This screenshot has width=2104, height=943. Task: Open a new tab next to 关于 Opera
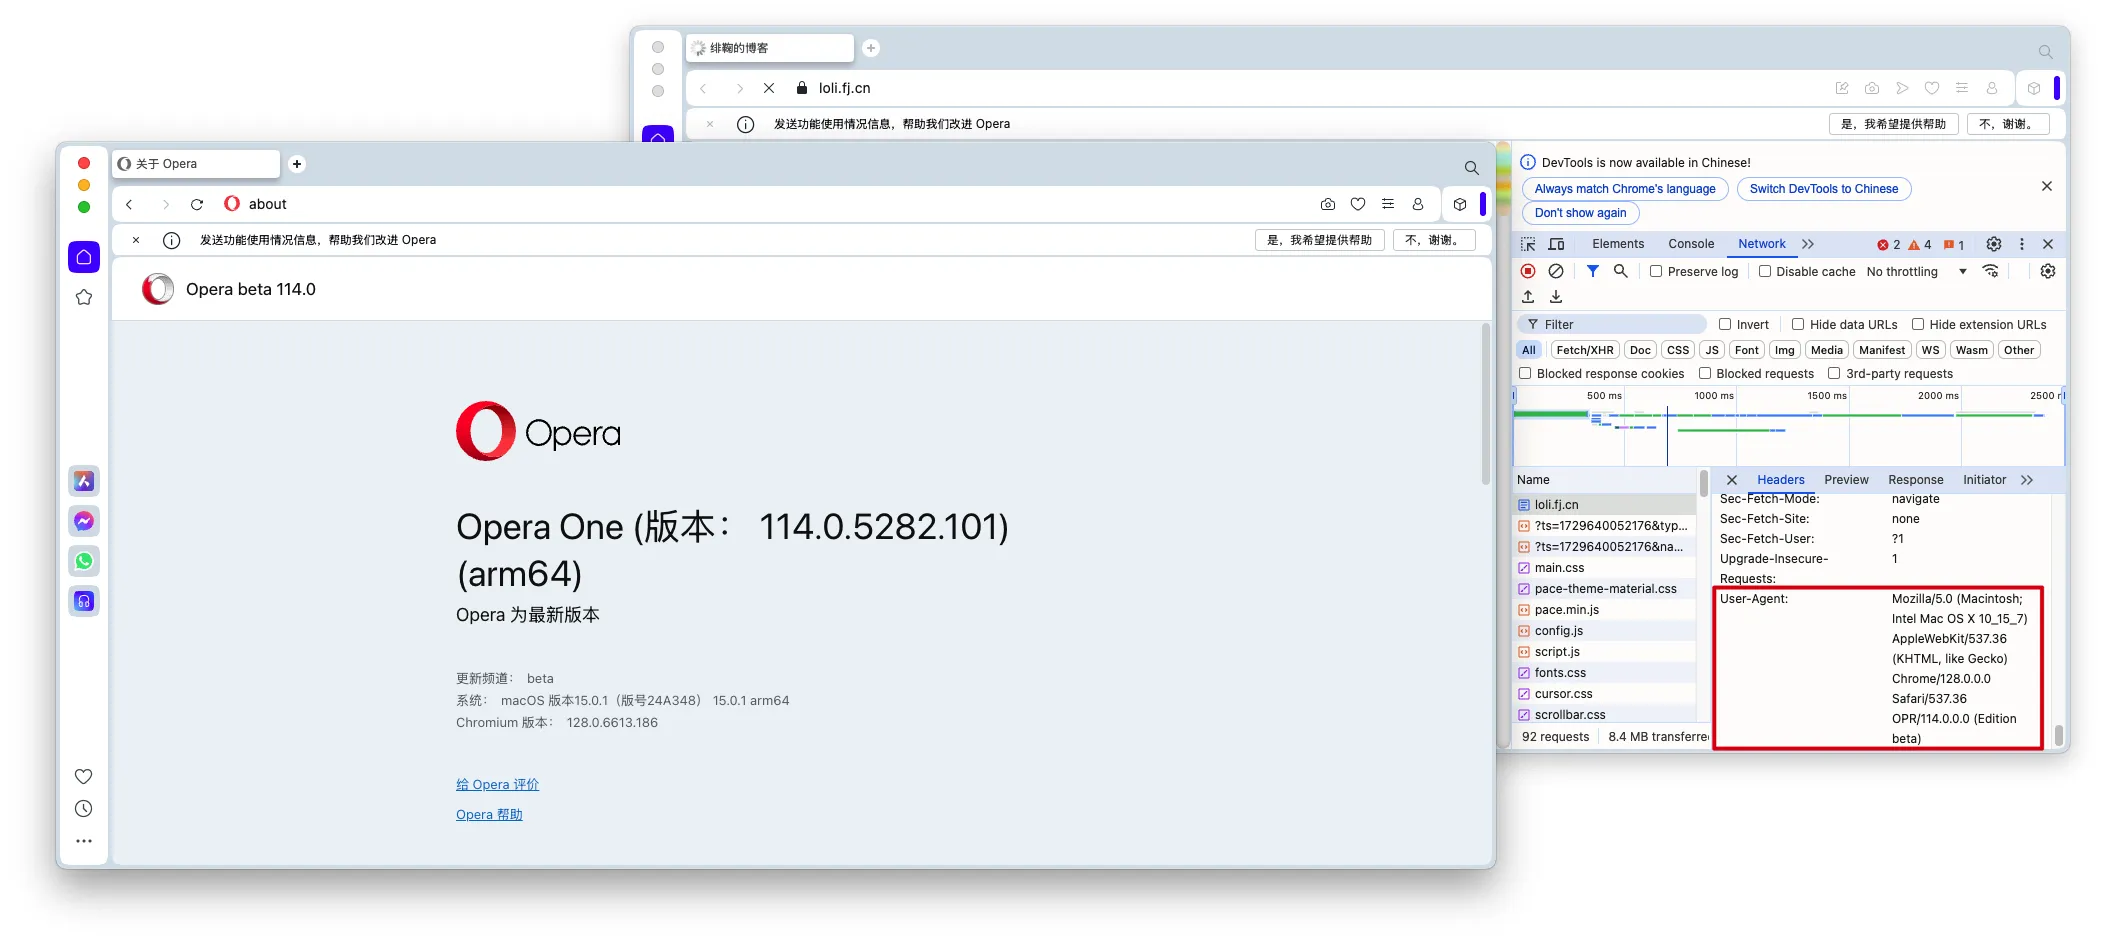(297, 164)
